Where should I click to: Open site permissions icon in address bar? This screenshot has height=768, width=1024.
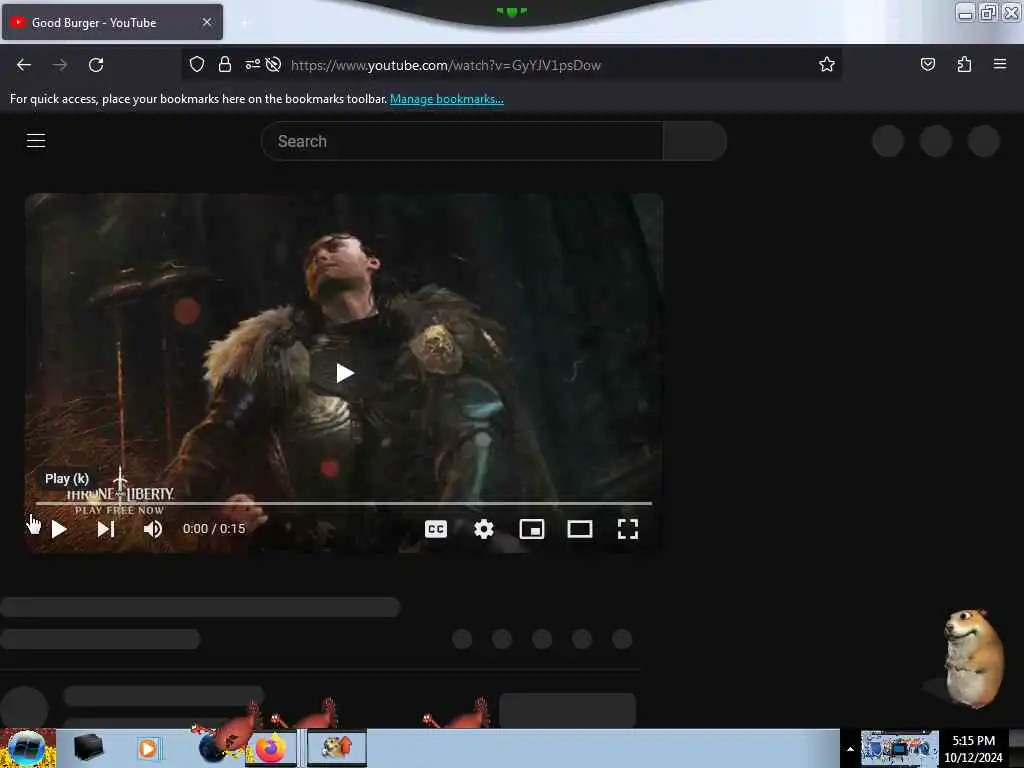point(252,64)
